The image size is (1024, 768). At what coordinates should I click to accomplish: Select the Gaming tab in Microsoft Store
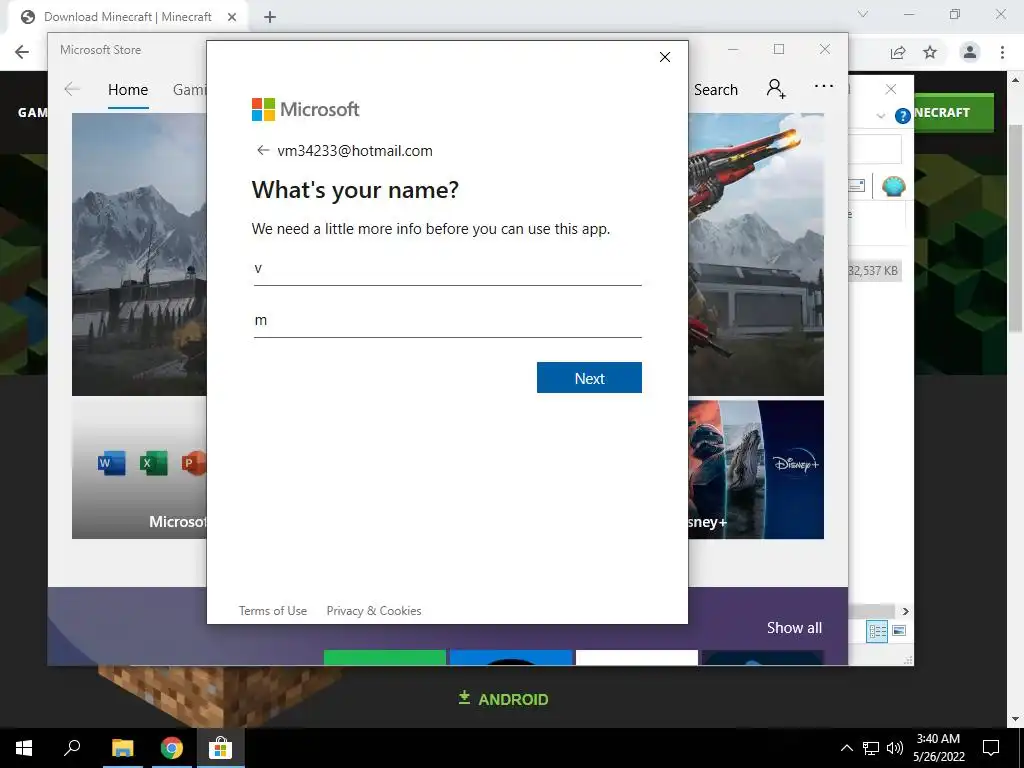[189, 90]
